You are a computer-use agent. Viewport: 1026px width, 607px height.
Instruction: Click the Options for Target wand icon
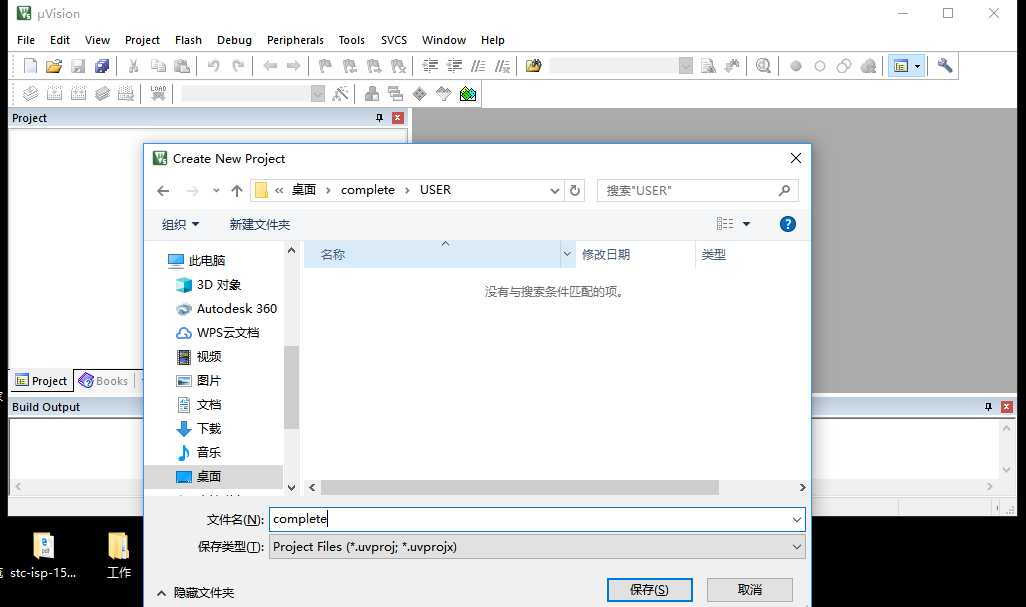(x=340, y=94)
